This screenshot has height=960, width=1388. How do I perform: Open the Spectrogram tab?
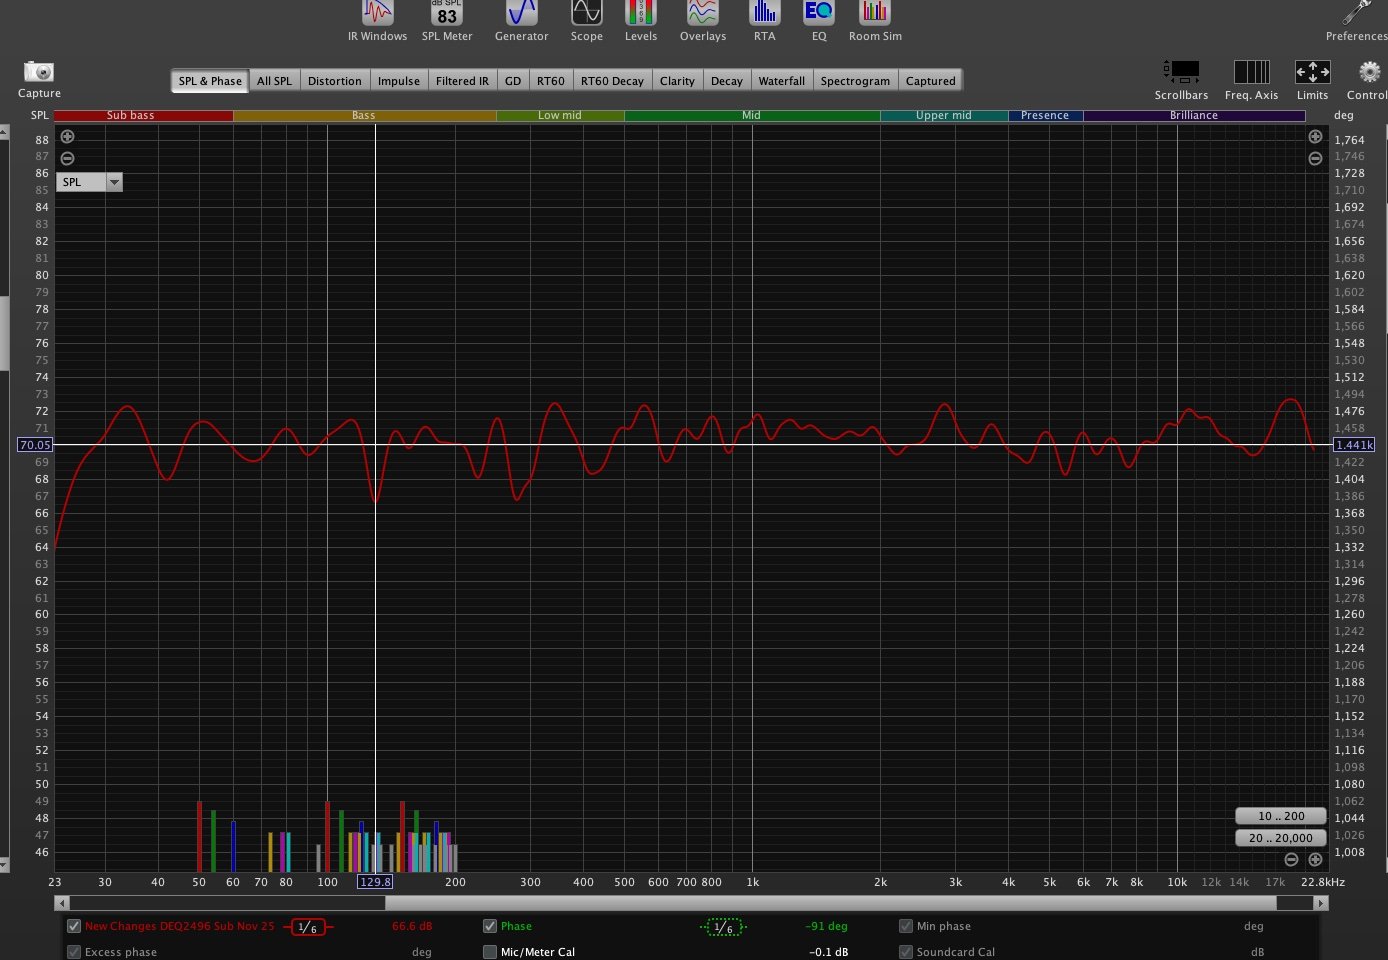(855, 81)
